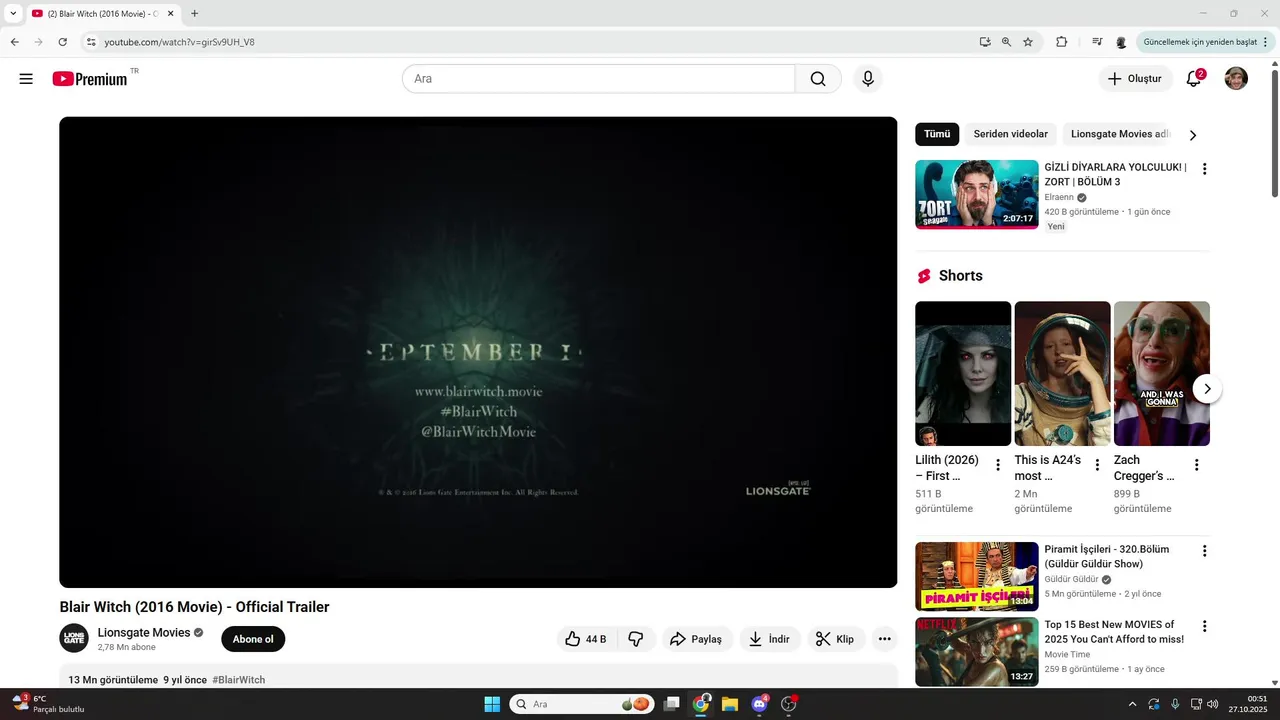Viewport: 1280px width, 720px height.
Task: Open a new browser tab
Action: click(194, 13)
